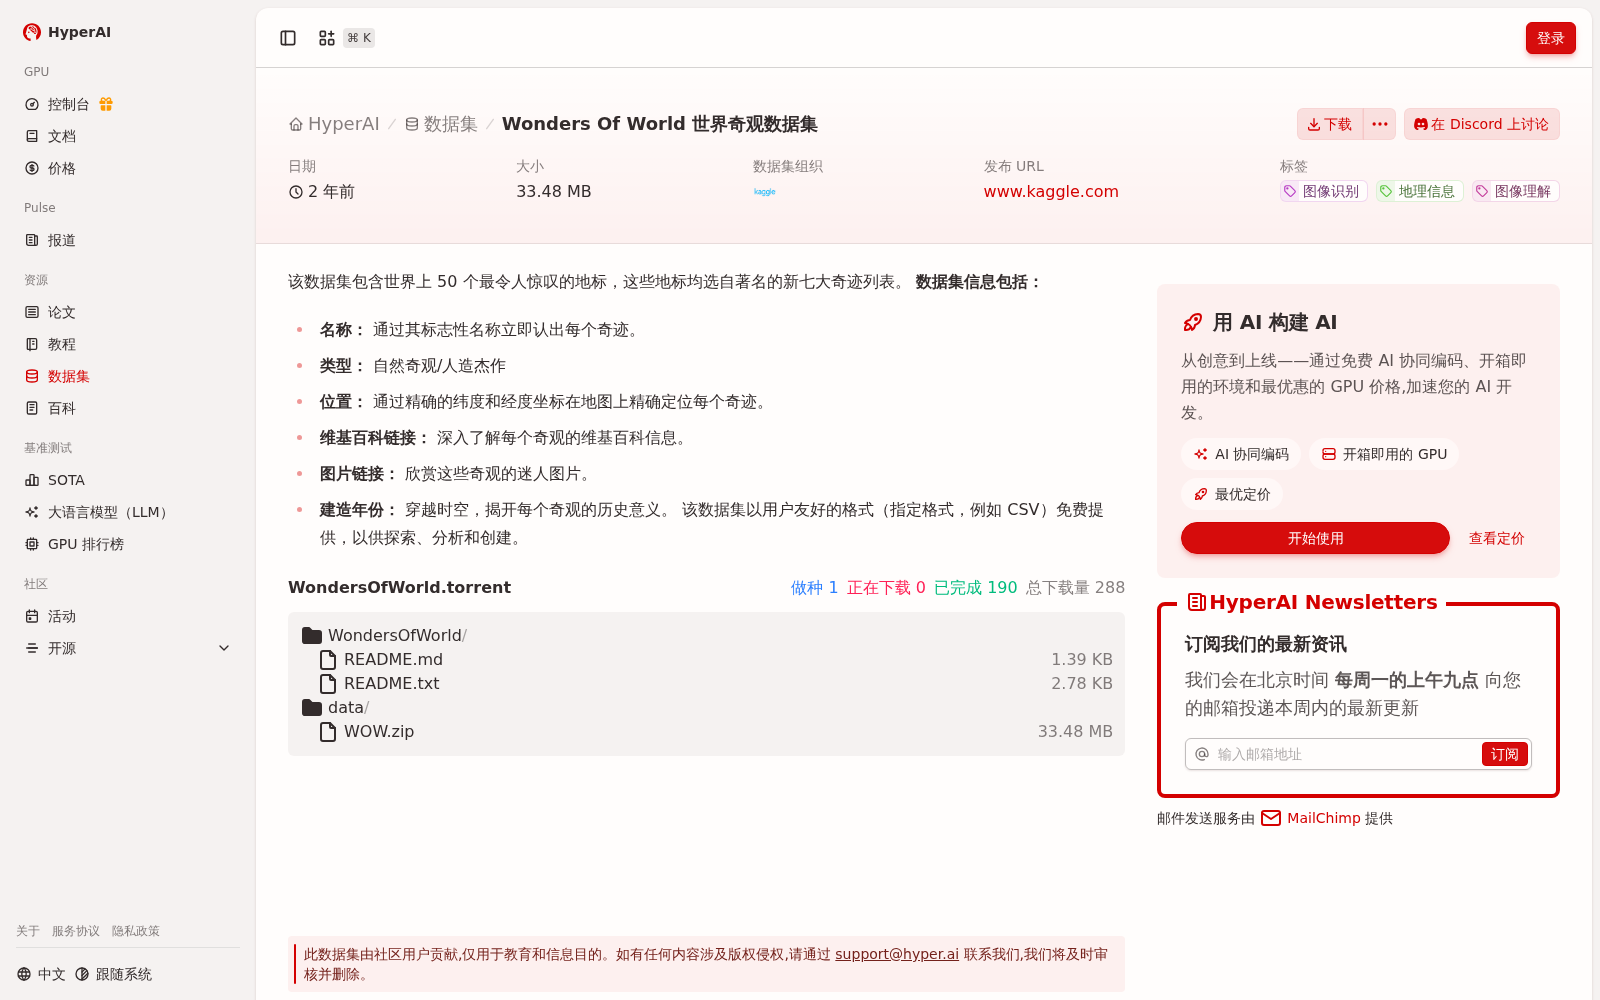
Task: Click 最优定价 chip
Action: tap(1232, 494)
